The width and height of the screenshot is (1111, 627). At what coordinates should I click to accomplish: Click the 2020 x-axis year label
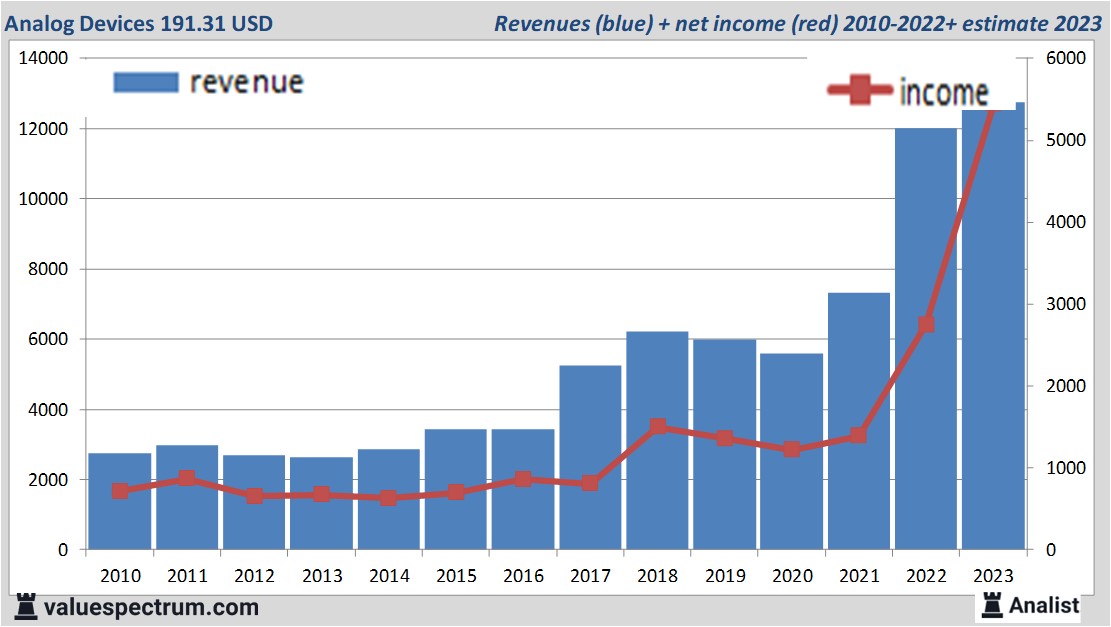point(792,576)
